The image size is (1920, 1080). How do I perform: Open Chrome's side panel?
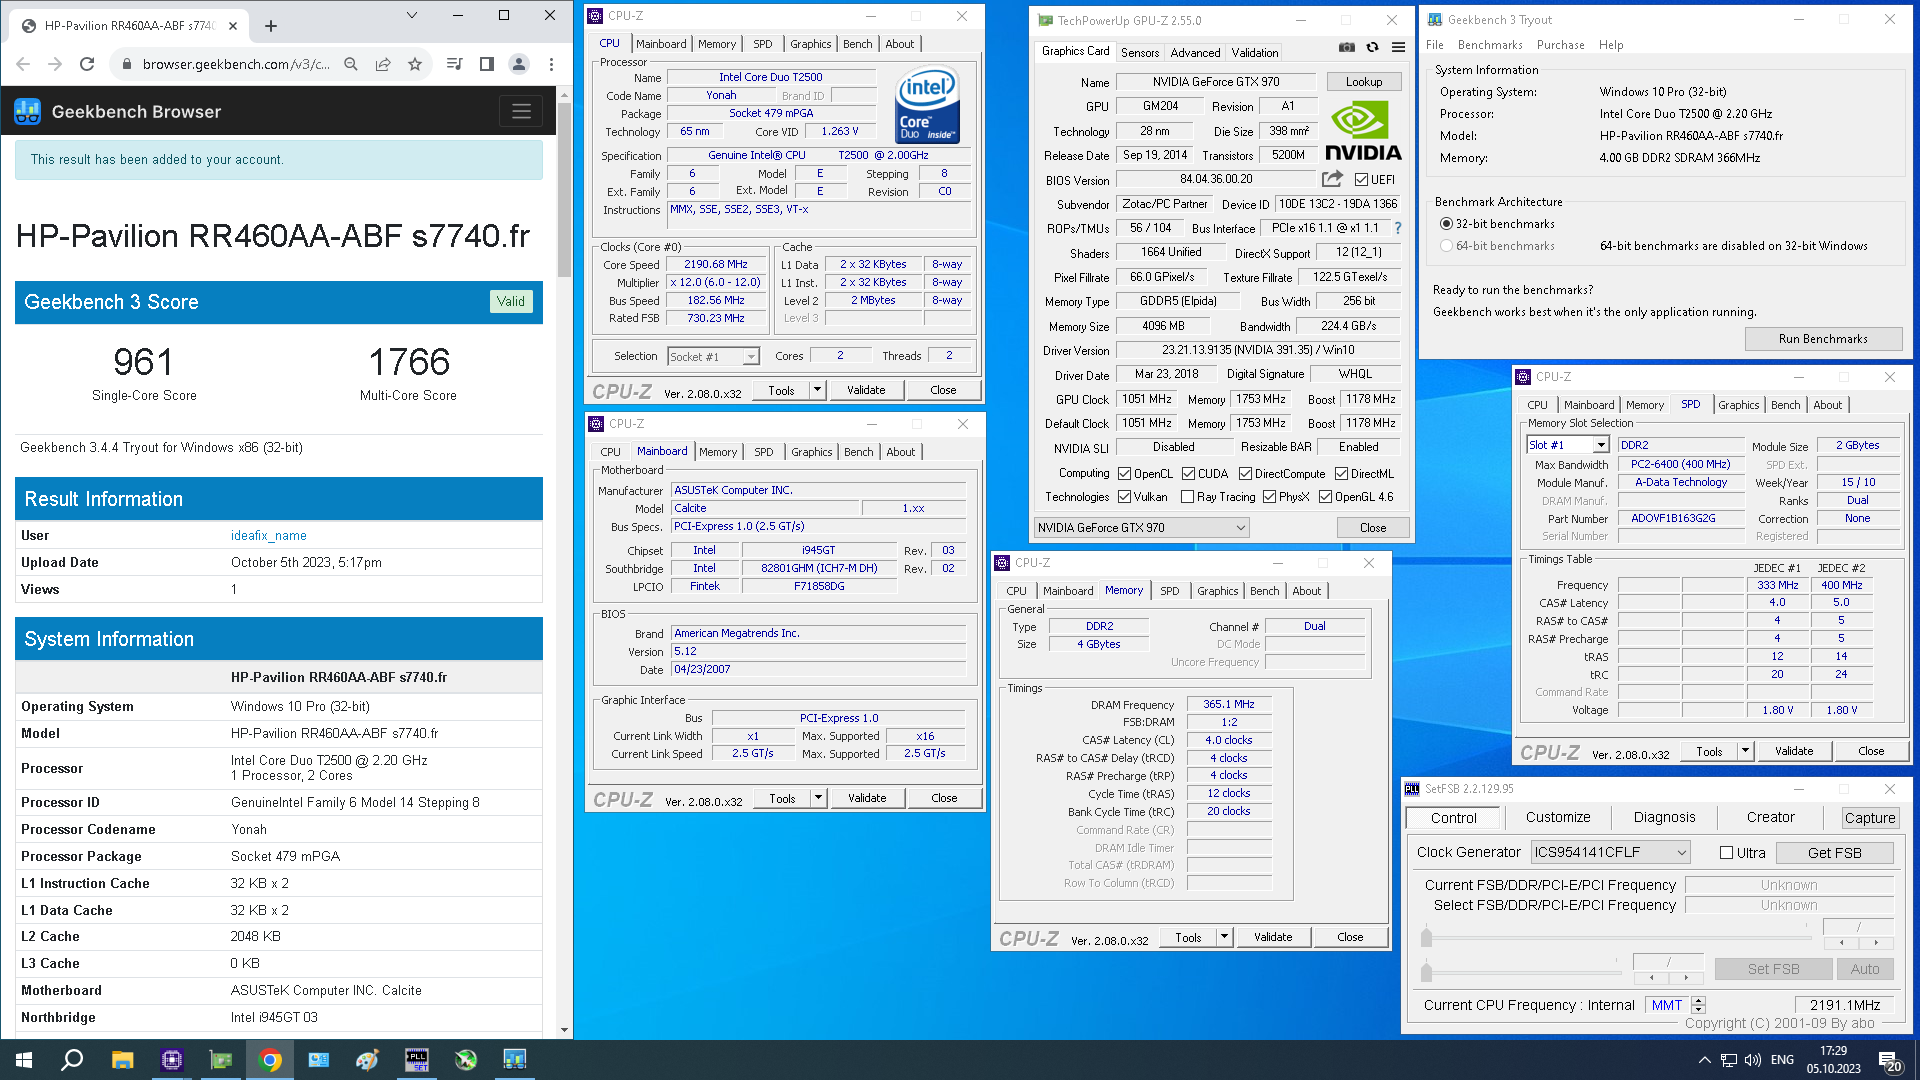[487, 64]
